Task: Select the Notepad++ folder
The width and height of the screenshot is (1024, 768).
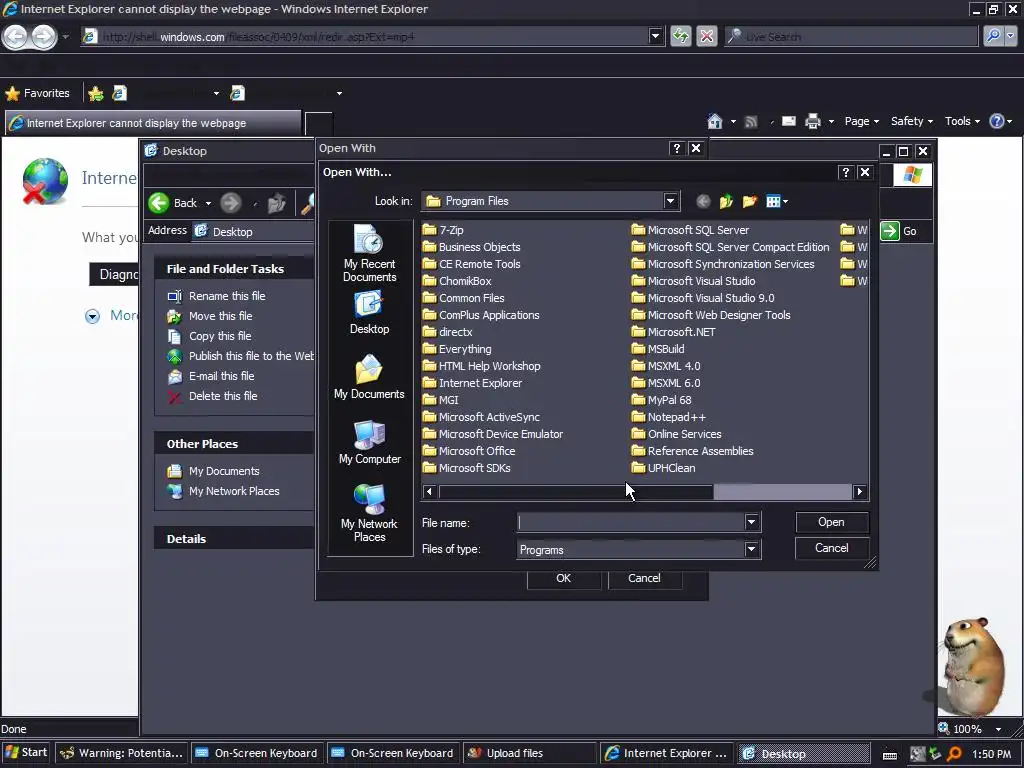Action: click(x=669, y=417)
